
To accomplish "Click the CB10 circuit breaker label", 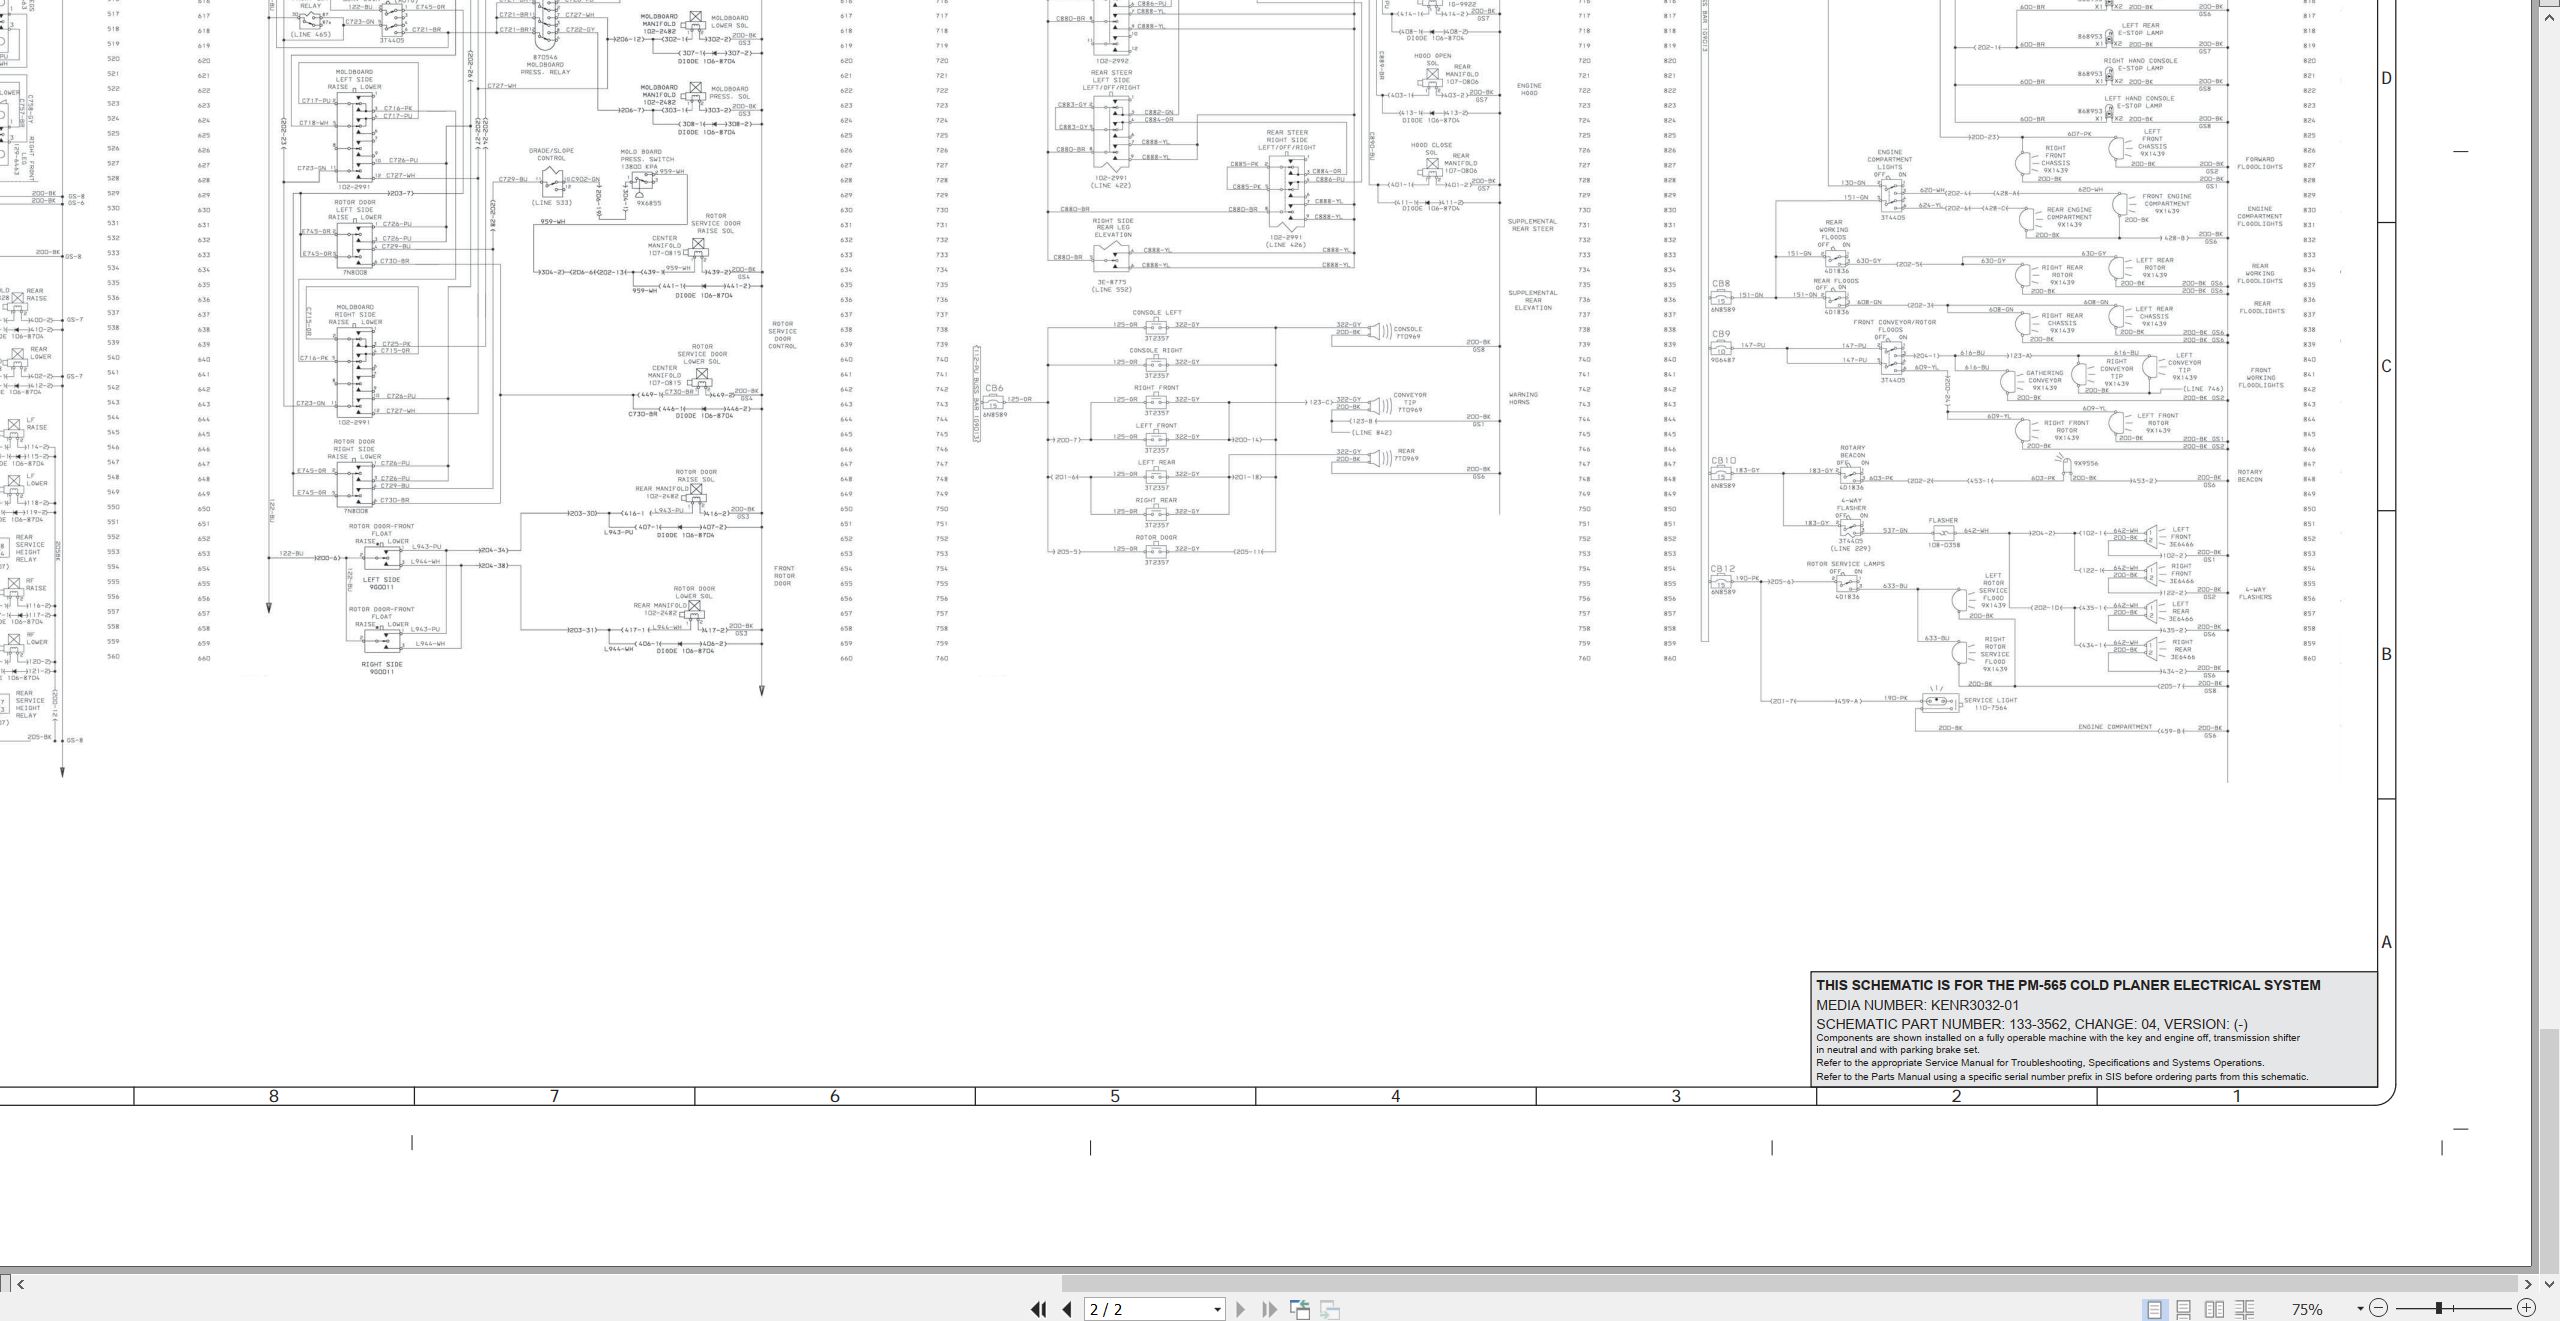I will tap(1723, 461).
